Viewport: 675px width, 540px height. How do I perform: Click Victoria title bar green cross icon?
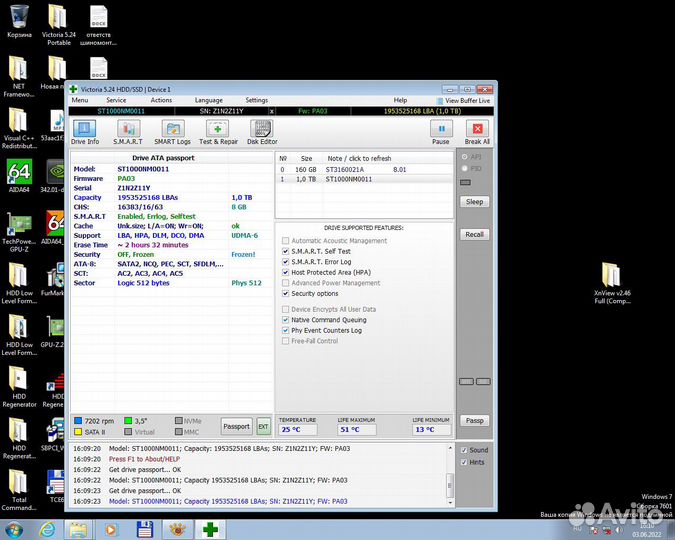(x=73, y=89)
